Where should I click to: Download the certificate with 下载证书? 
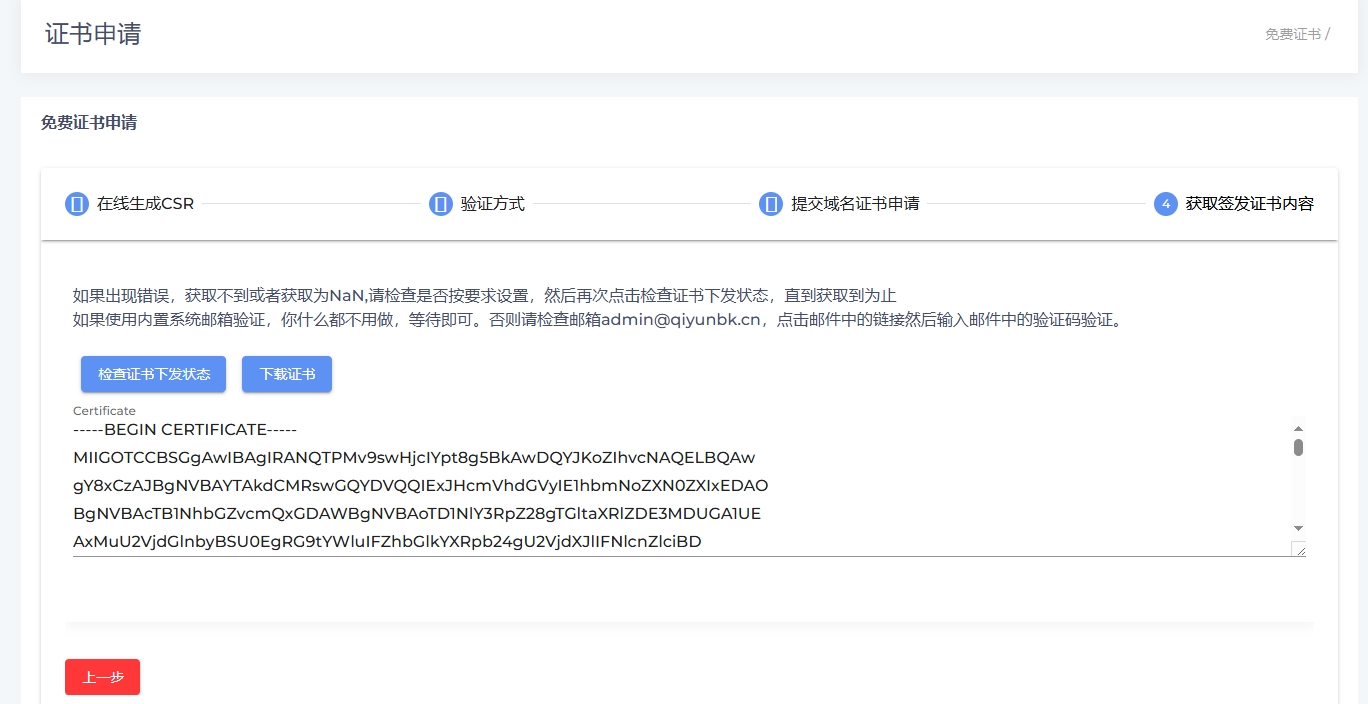click(287, 374)
